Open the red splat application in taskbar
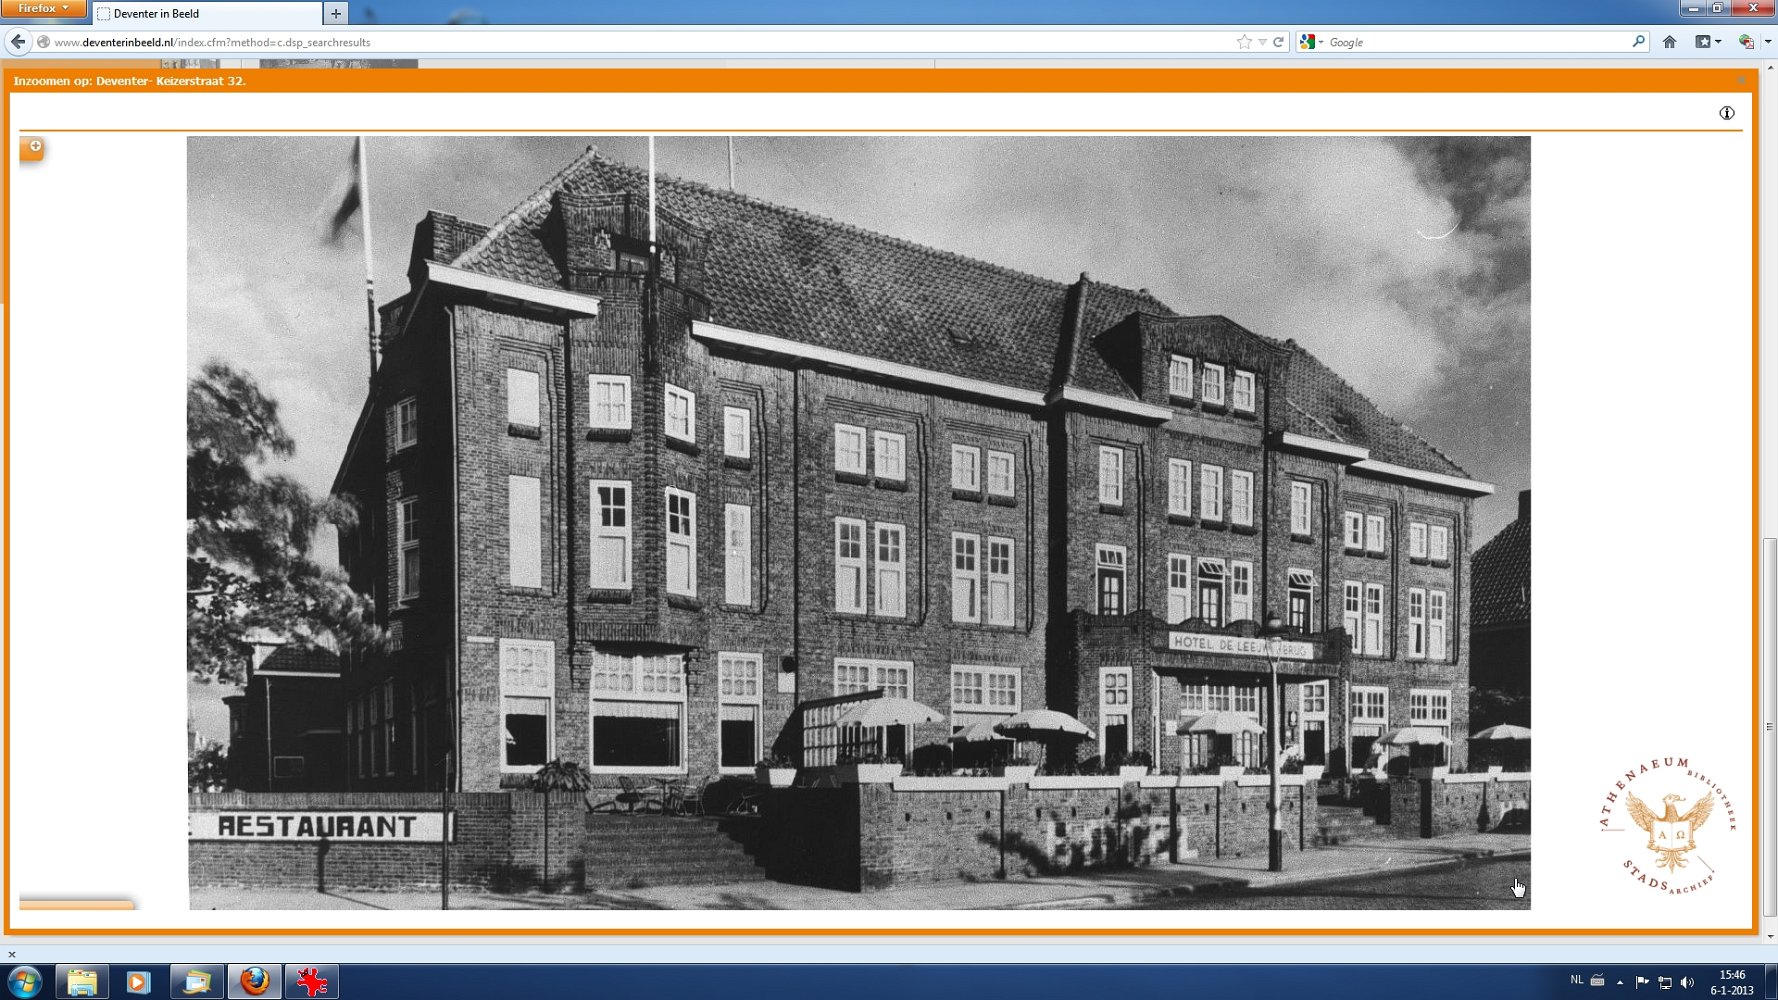 pos(312,982)
